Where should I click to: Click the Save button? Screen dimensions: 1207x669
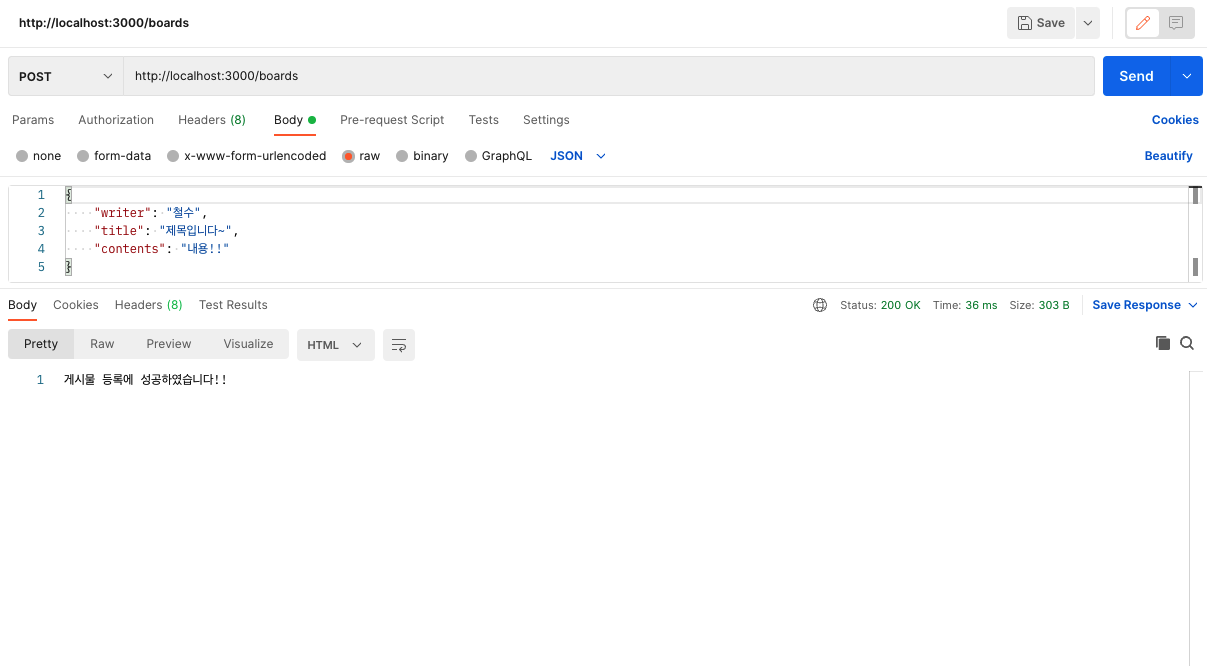(1041, 23)
